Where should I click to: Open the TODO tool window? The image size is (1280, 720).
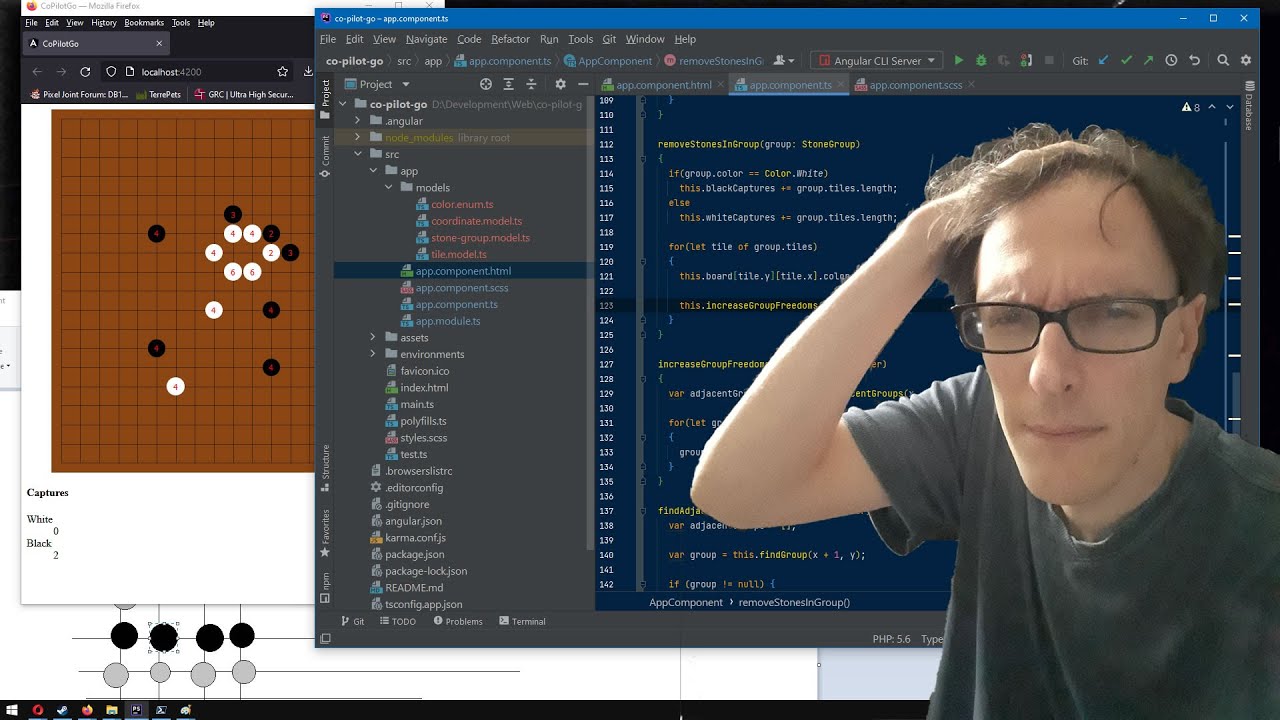[x=397, y=621]
